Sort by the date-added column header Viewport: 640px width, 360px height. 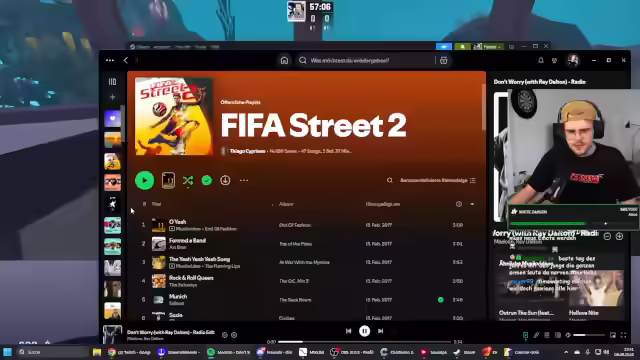(383, 204)
